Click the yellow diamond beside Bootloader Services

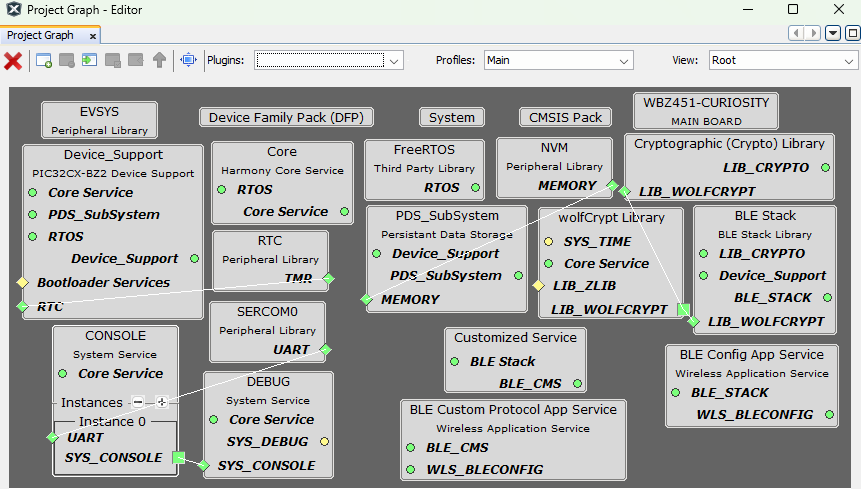point(22,282)
